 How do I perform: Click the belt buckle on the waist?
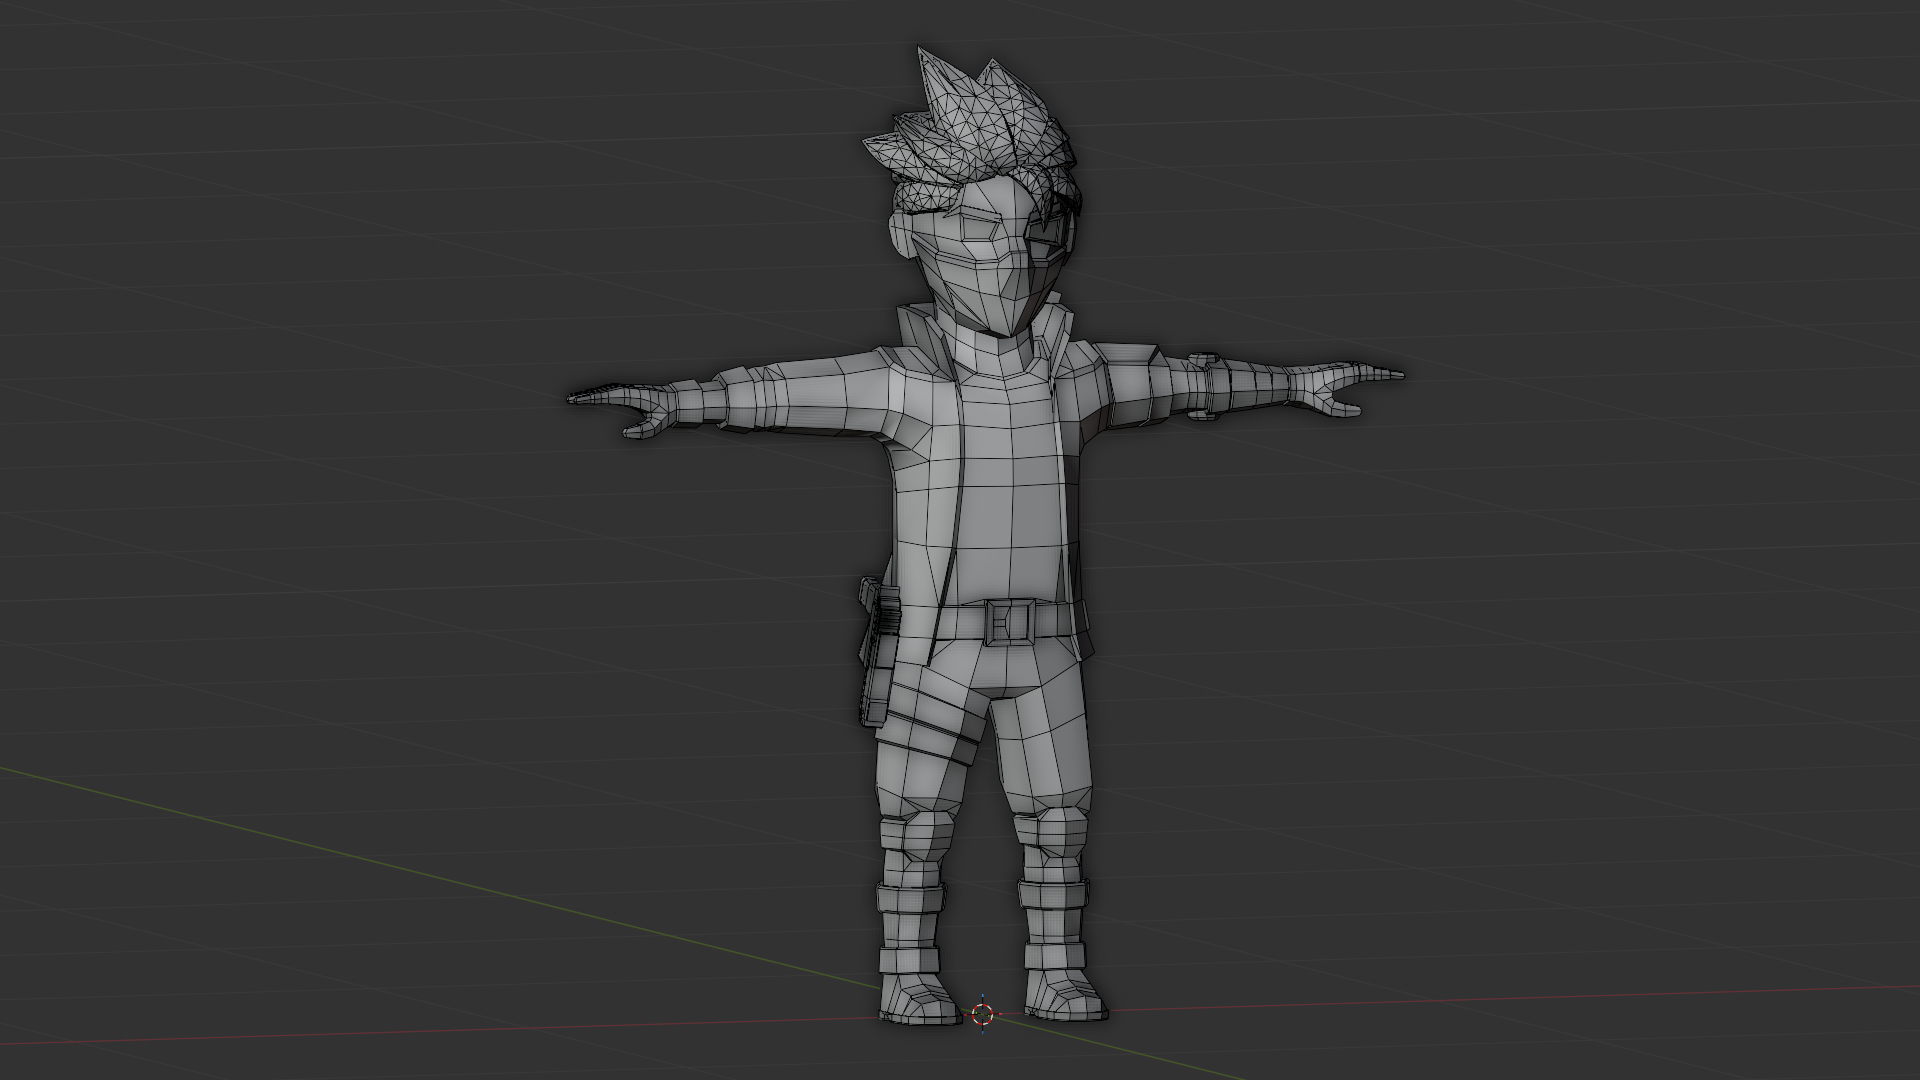coord(1008,621)
